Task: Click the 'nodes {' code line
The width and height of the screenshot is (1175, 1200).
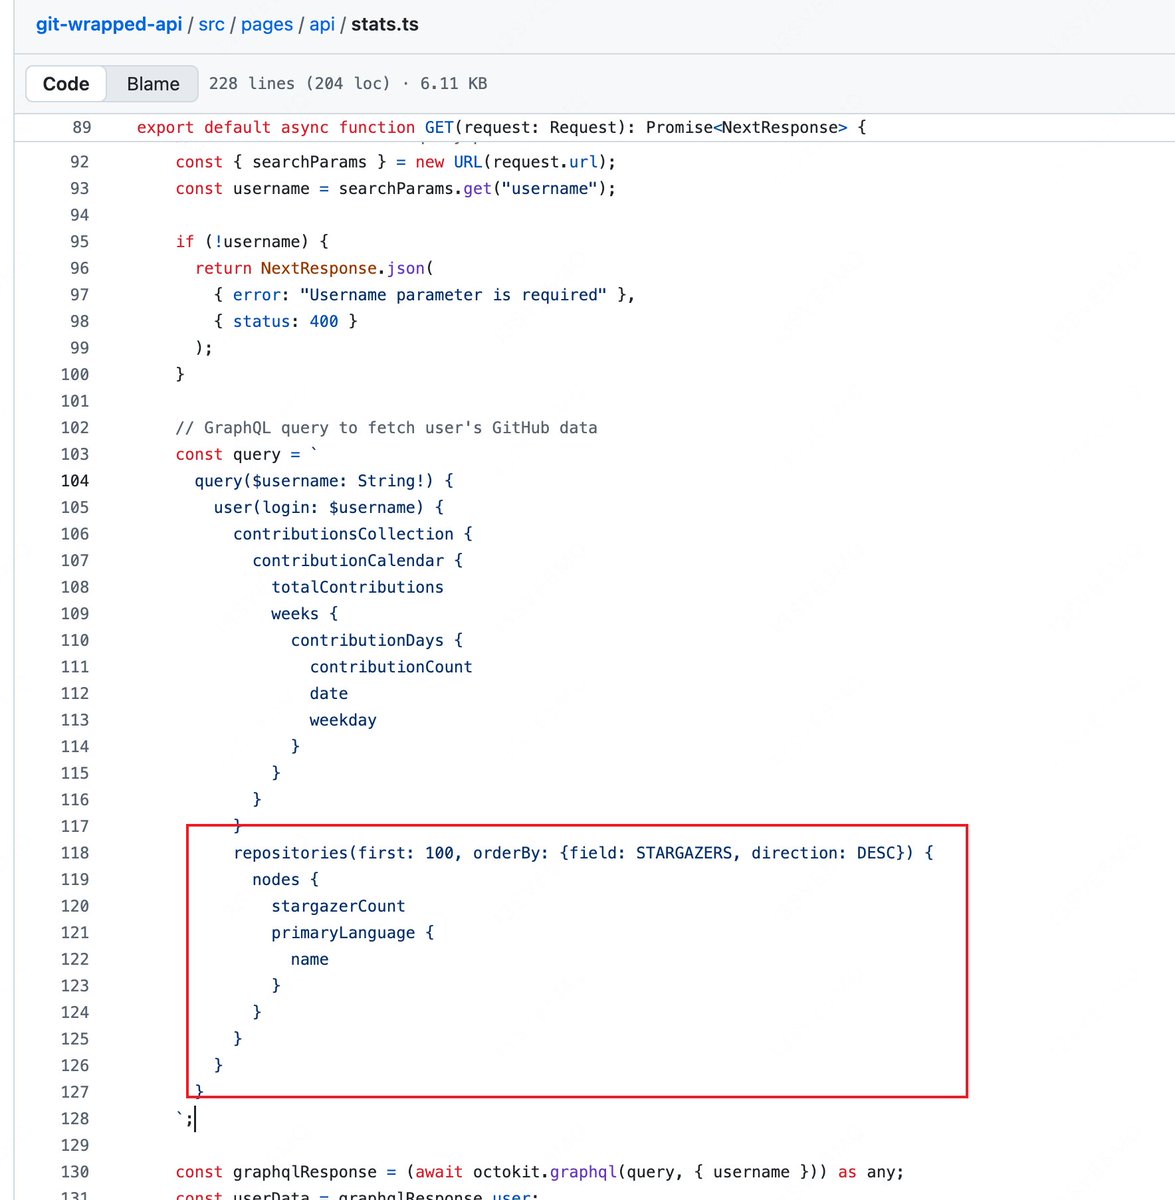Action: coord(285,879)
